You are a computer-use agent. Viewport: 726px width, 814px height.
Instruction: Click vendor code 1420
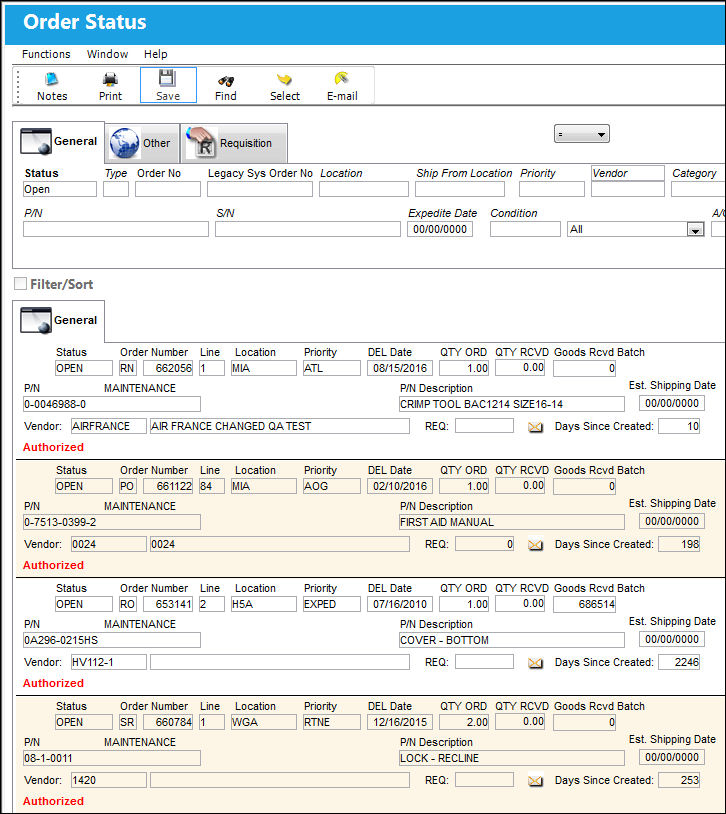tap(109, 780)
